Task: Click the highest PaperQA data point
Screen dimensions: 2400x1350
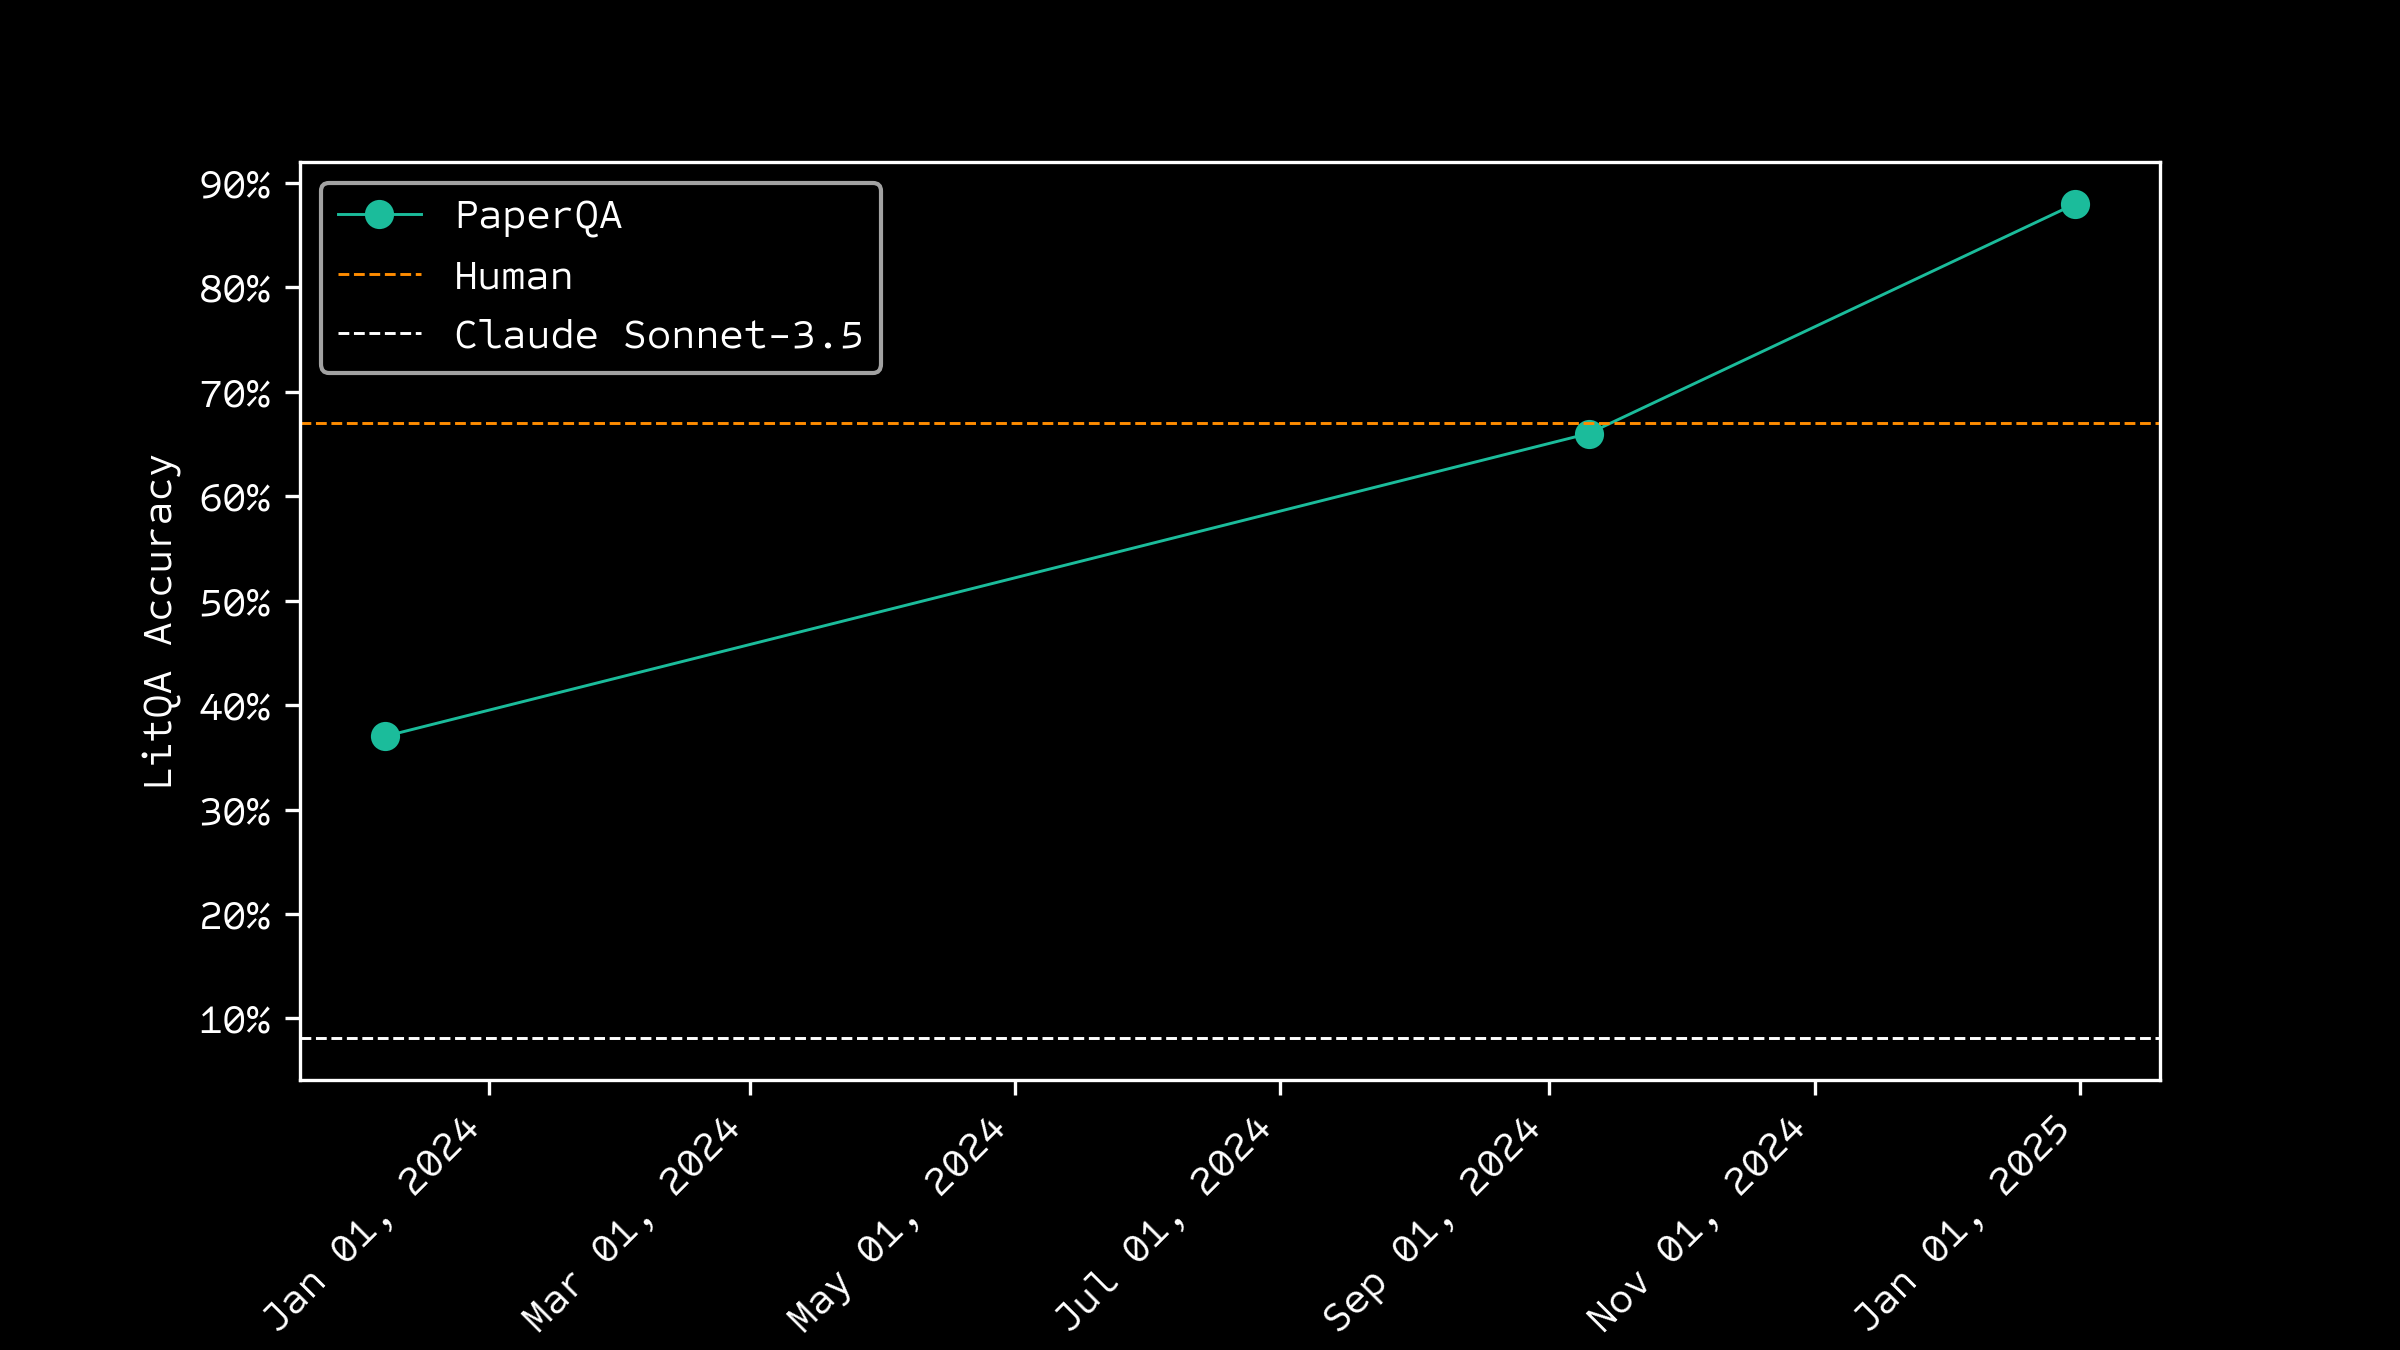Action: point(2075,205)
